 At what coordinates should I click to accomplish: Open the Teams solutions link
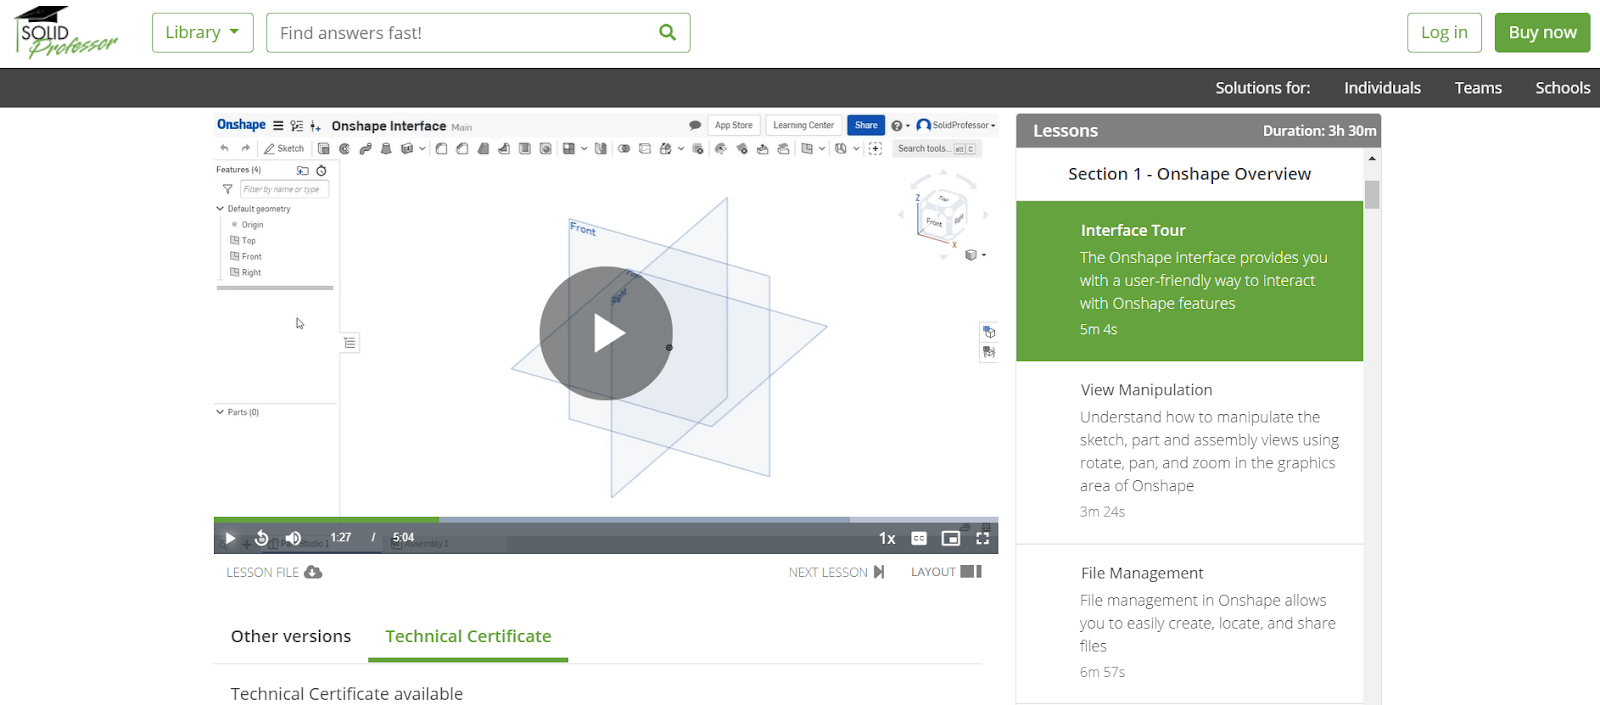[1478, 88]
